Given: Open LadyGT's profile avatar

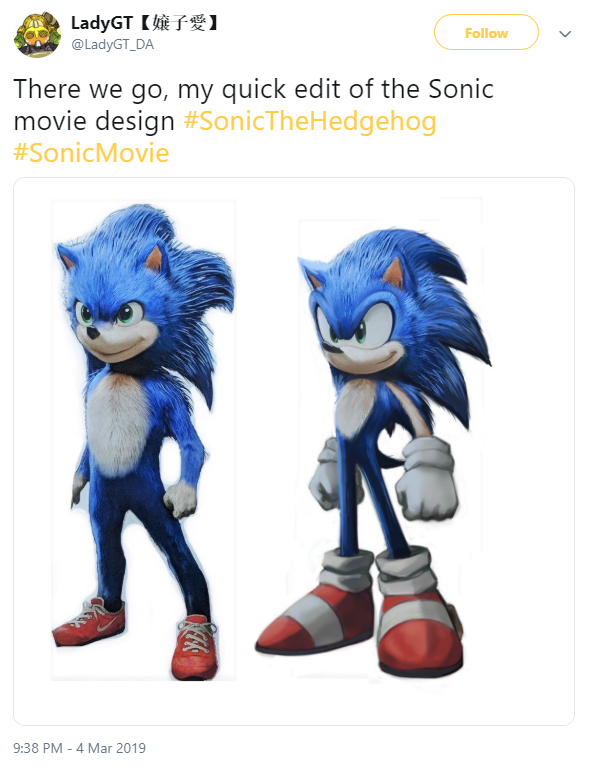Looking at the screenshot, I should pyautogui.click(x=37, y=35).
